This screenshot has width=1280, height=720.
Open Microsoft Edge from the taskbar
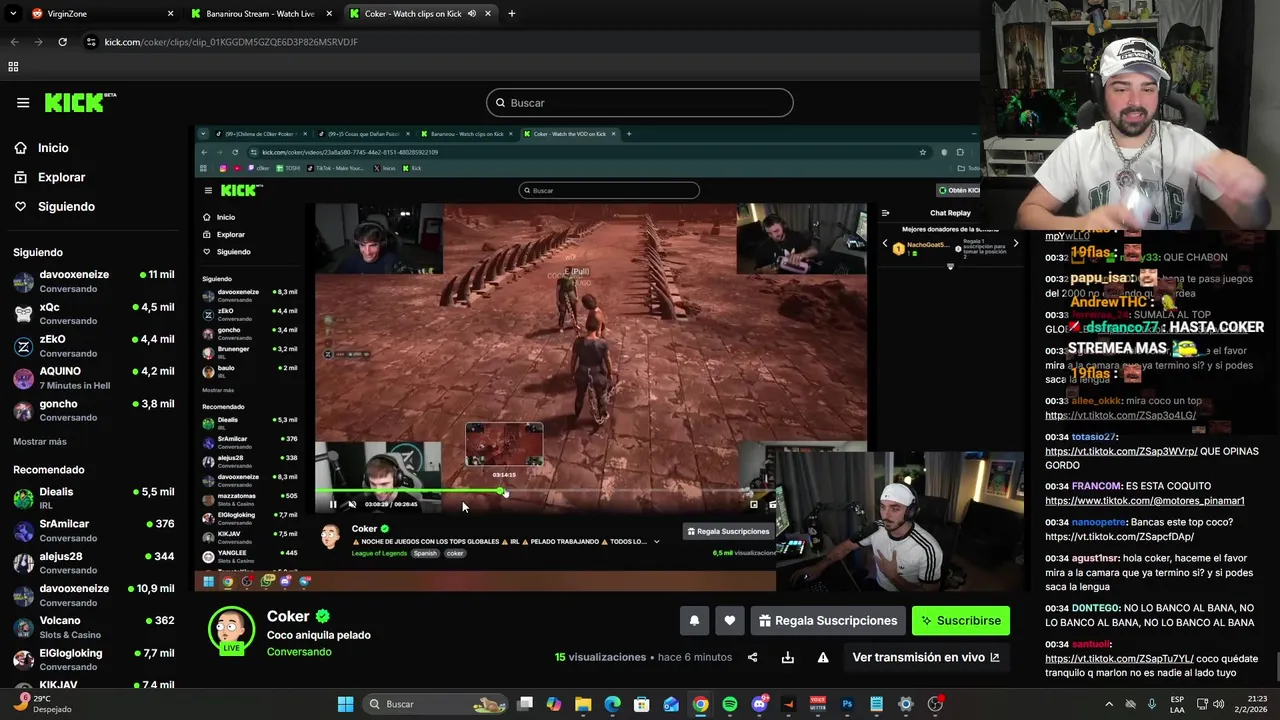pos(612,704)
